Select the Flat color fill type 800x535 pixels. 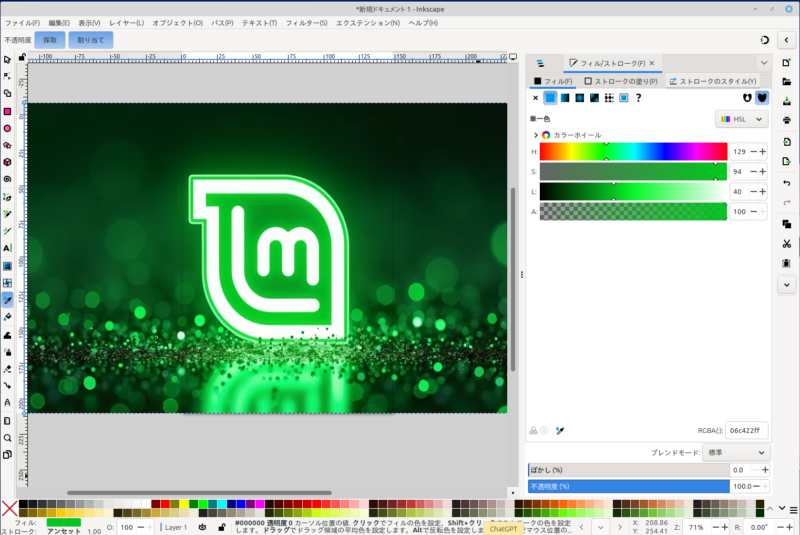(x=550, y=98)
